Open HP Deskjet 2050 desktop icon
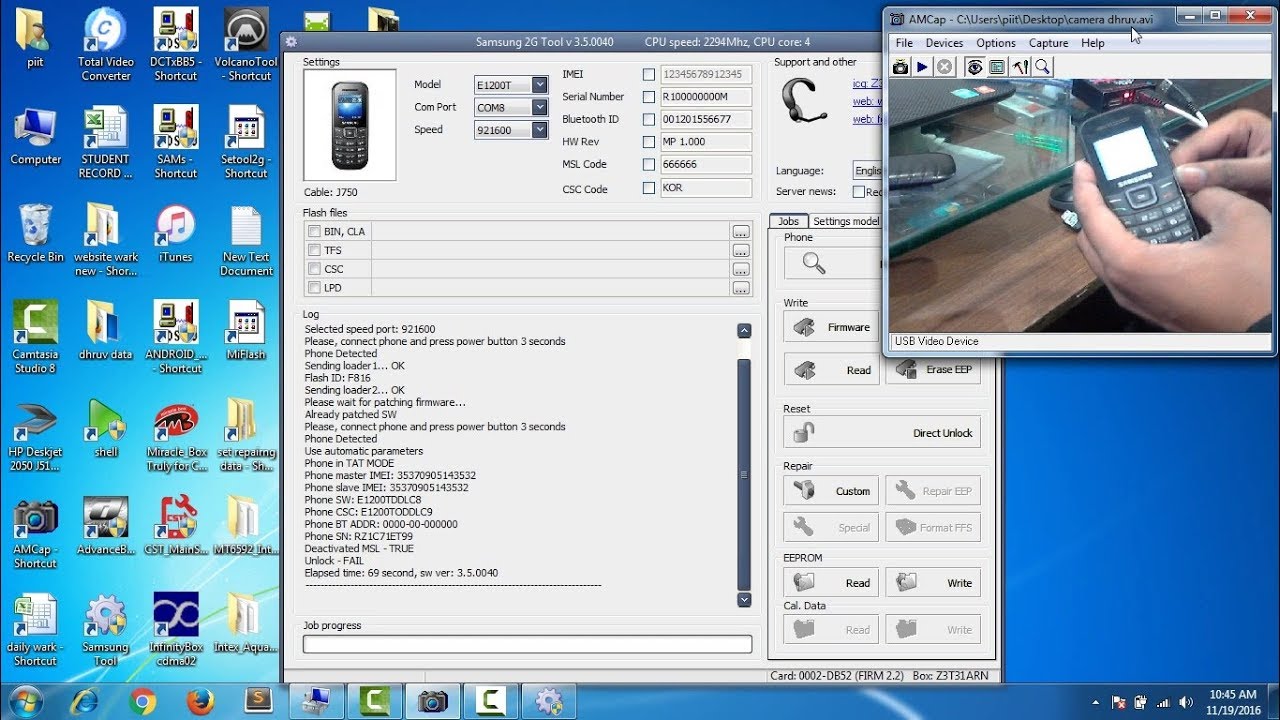 pos(35,435)
